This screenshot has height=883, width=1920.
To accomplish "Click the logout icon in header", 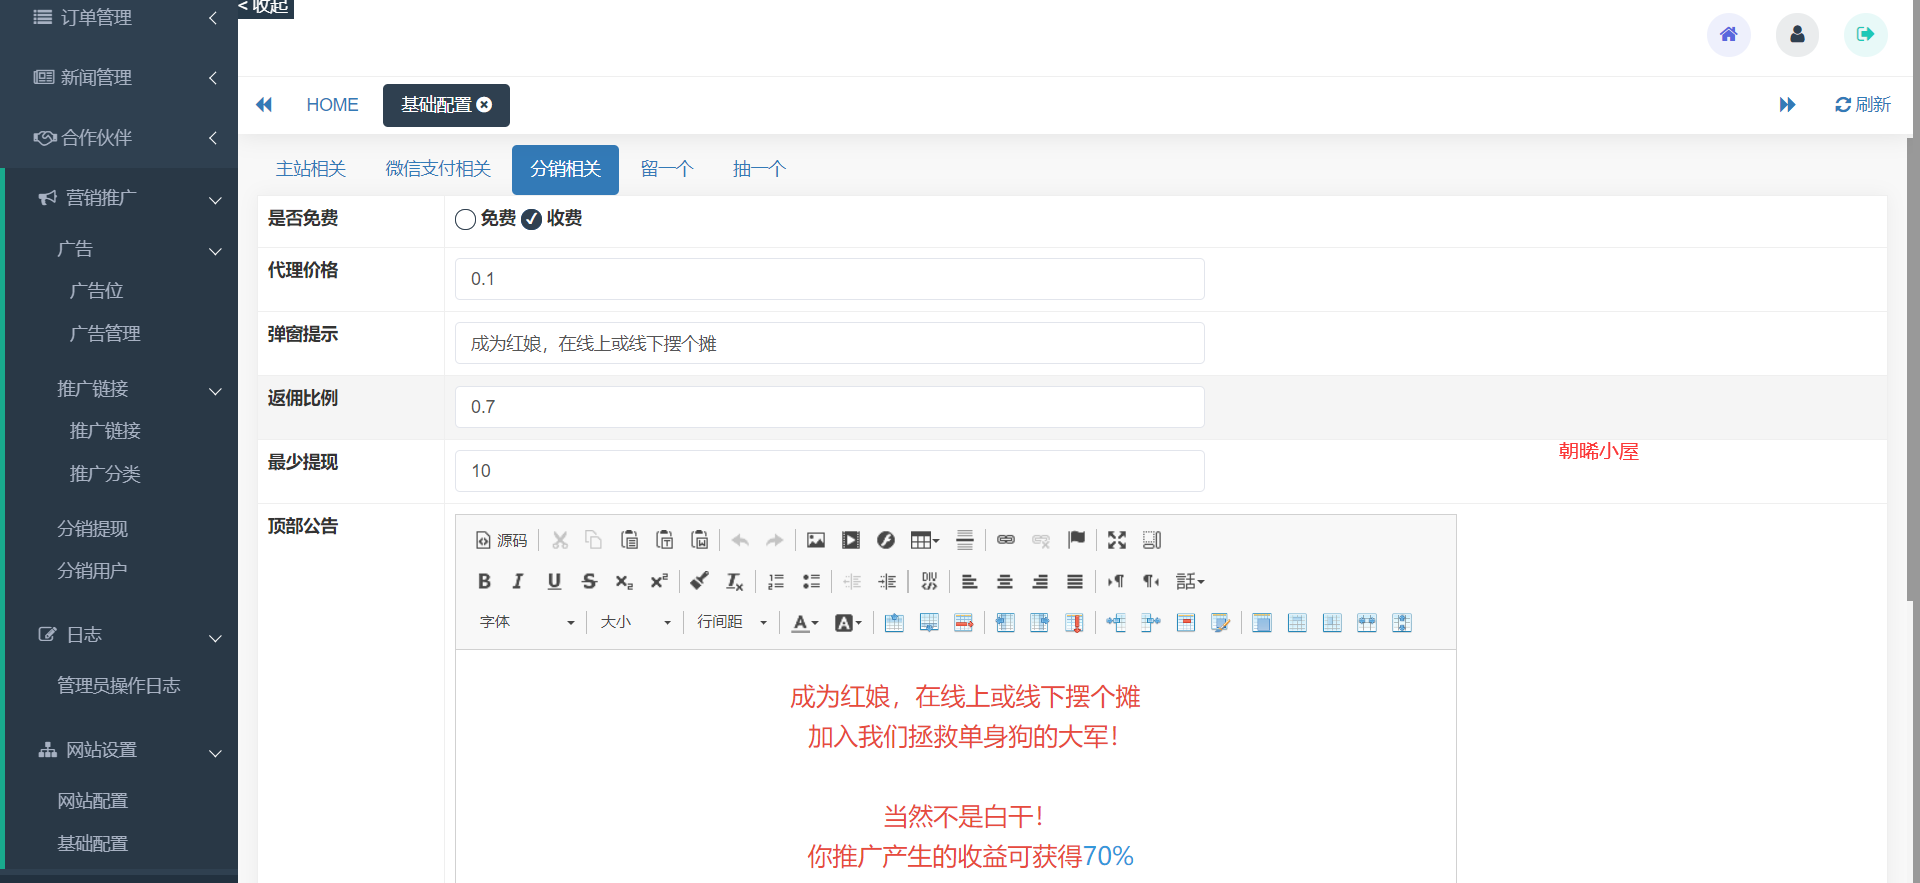I will click(x=1865, y=35).
